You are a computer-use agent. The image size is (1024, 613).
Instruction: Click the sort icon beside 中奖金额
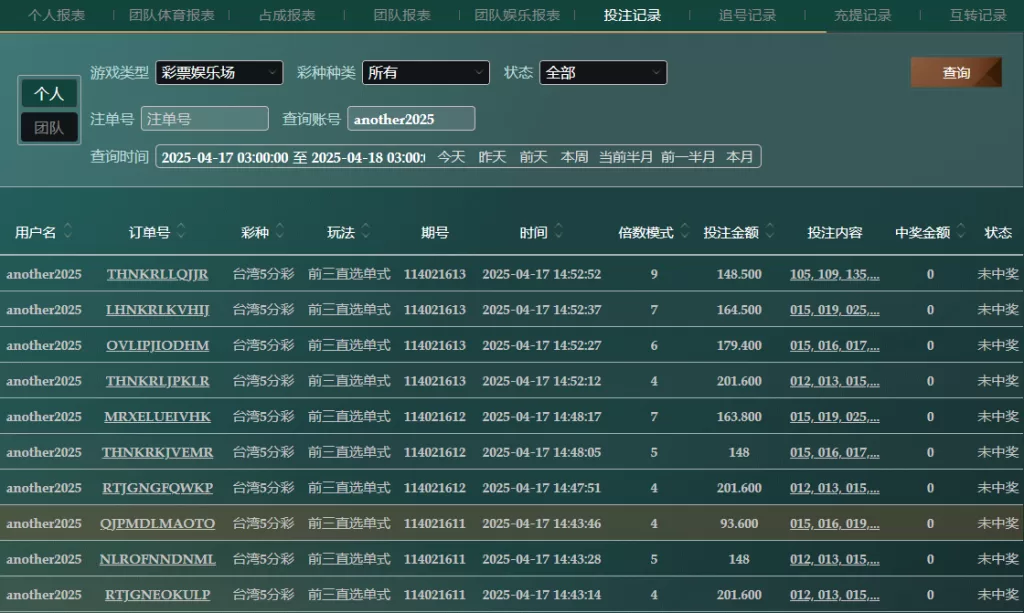pos(961,232)
